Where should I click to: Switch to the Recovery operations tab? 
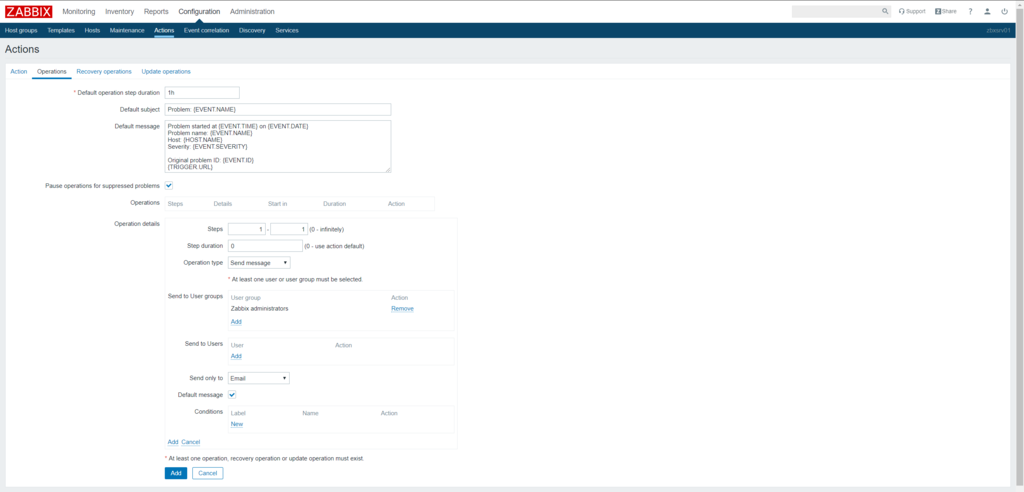(x=104, y=72)
